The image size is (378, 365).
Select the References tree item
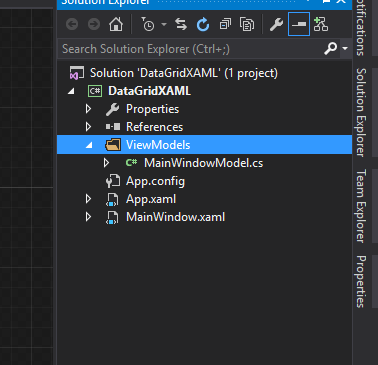tap(154, 127)
